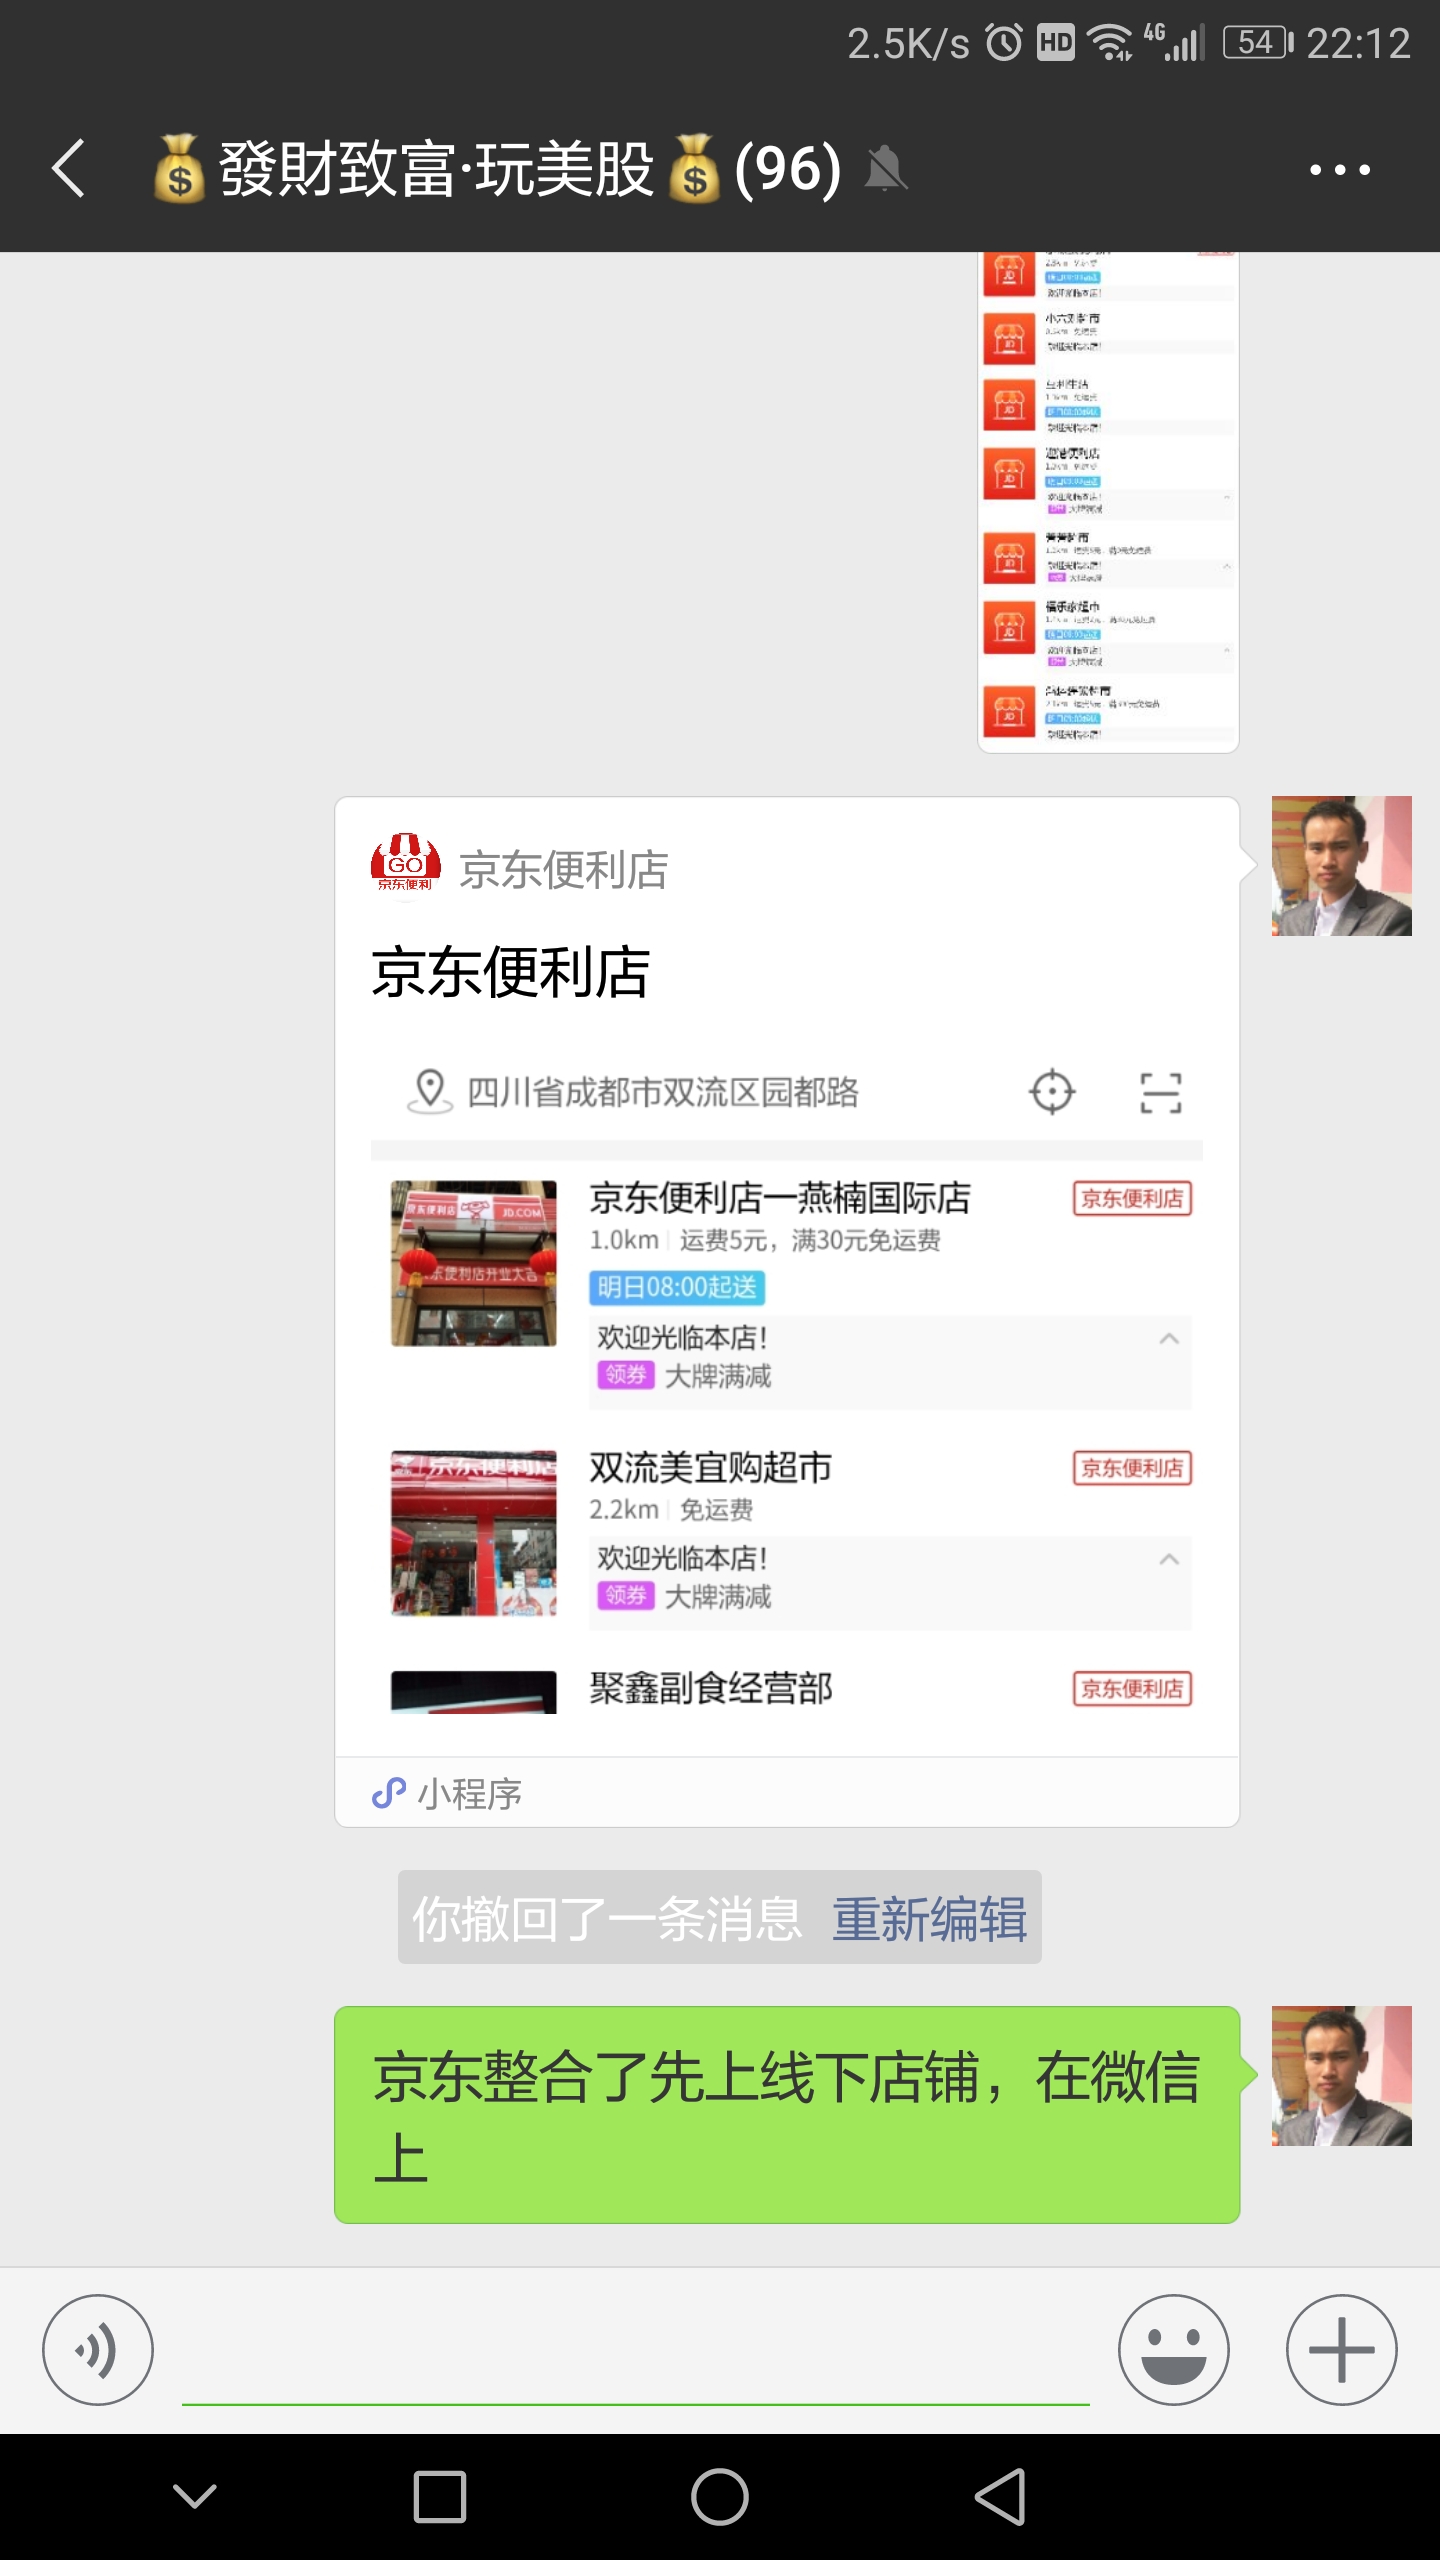Tap sender avatar beside mini program card
The width and height of the screenshot is (1440, 2560).
tap(1342, 866)
